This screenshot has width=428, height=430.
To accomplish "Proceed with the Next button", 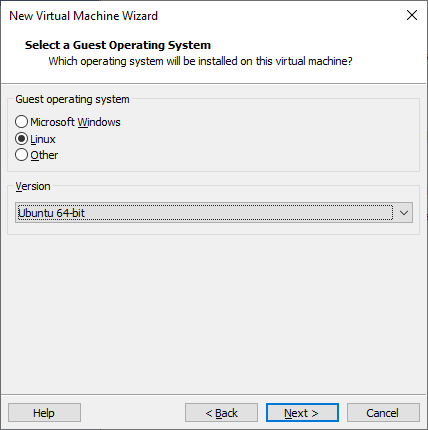I will (302, 413).
